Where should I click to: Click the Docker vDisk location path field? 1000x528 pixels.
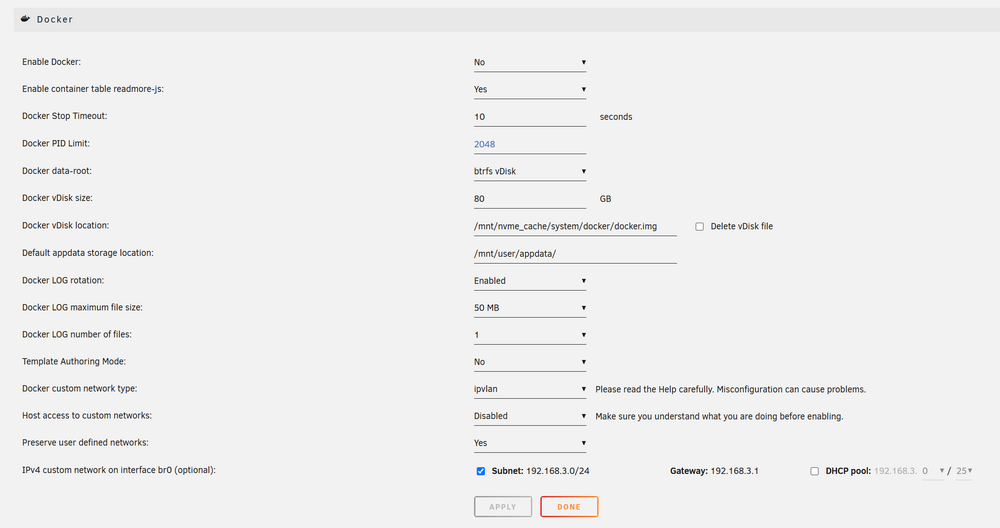(575, 226)
